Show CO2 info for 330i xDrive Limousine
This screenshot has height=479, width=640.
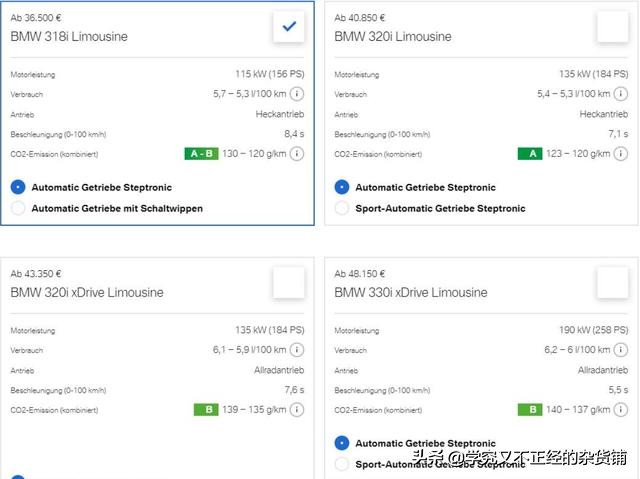[621, 410]
